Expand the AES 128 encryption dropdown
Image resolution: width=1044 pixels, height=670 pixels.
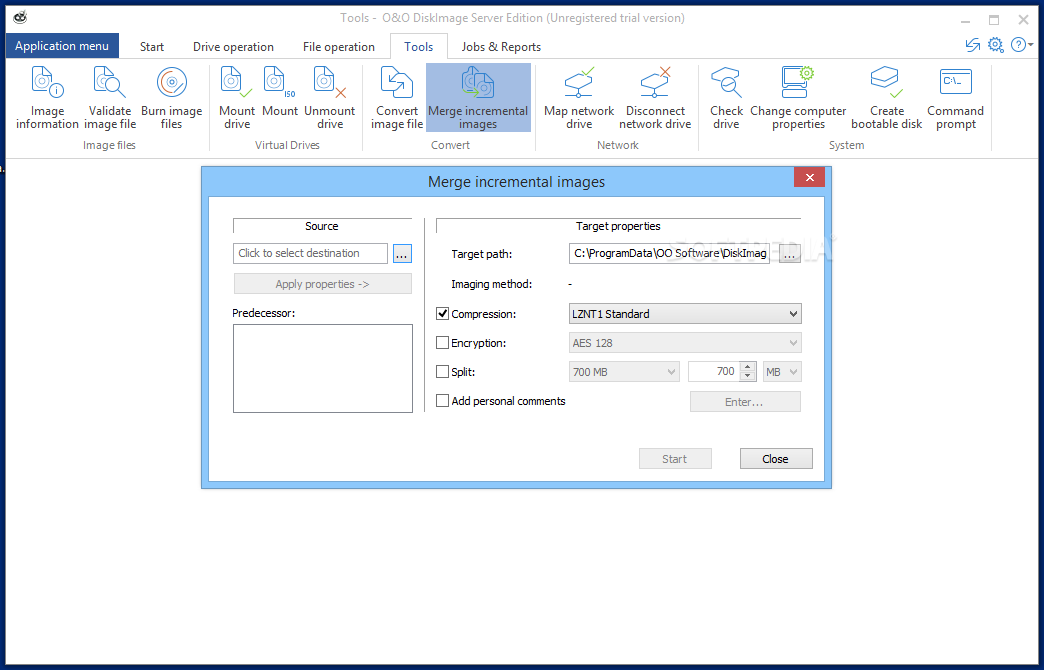click(x=685, y=343)
